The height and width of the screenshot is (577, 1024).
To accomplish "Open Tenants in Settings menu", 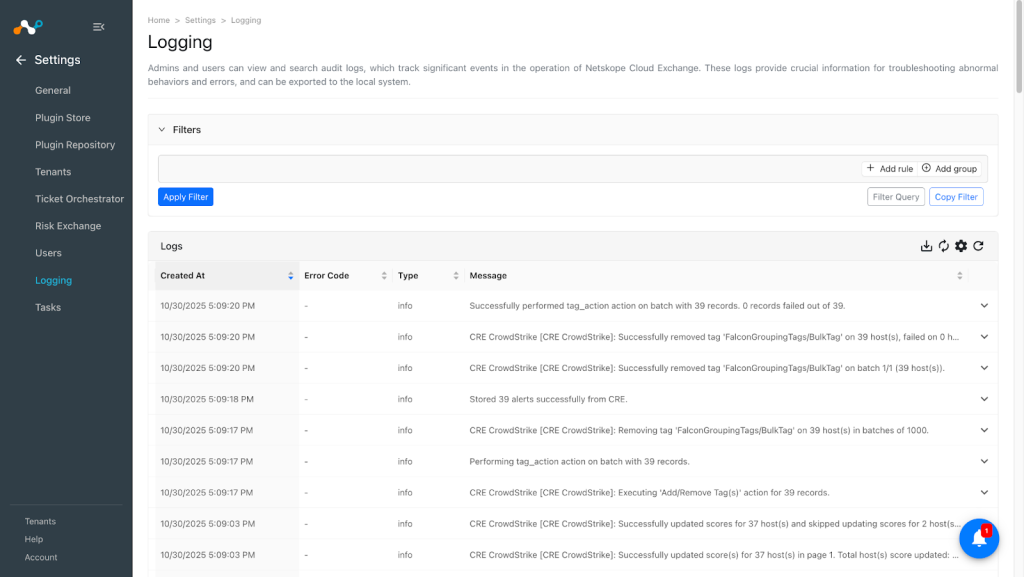I will [x=53, y=172].
